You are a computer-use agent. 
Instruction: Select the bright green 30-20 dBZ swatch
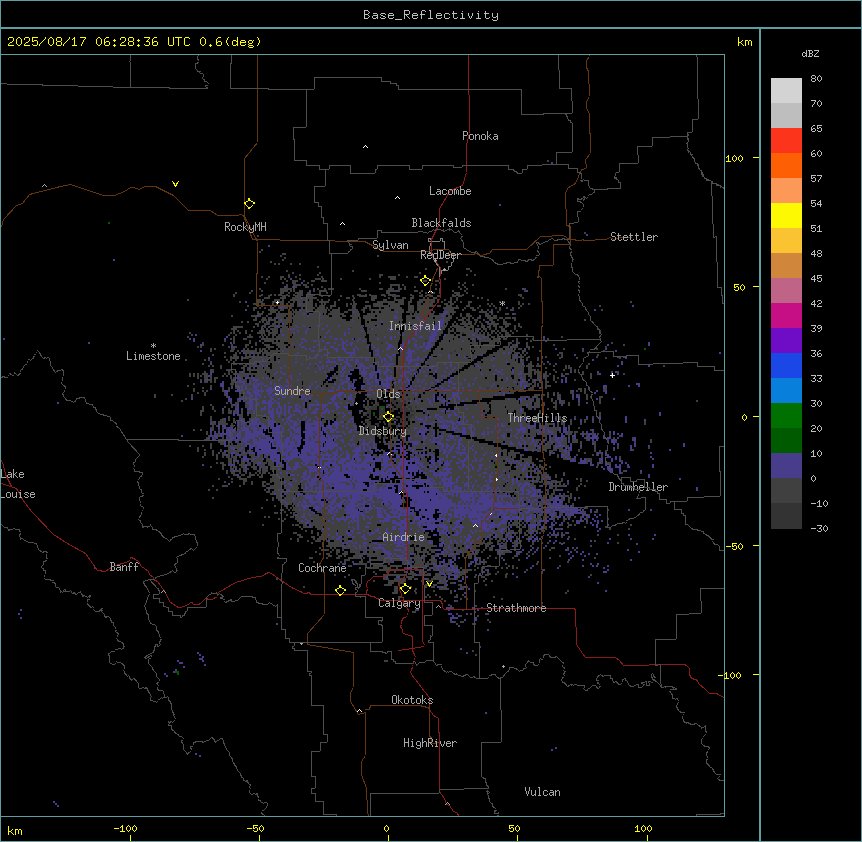click(786, 416)
